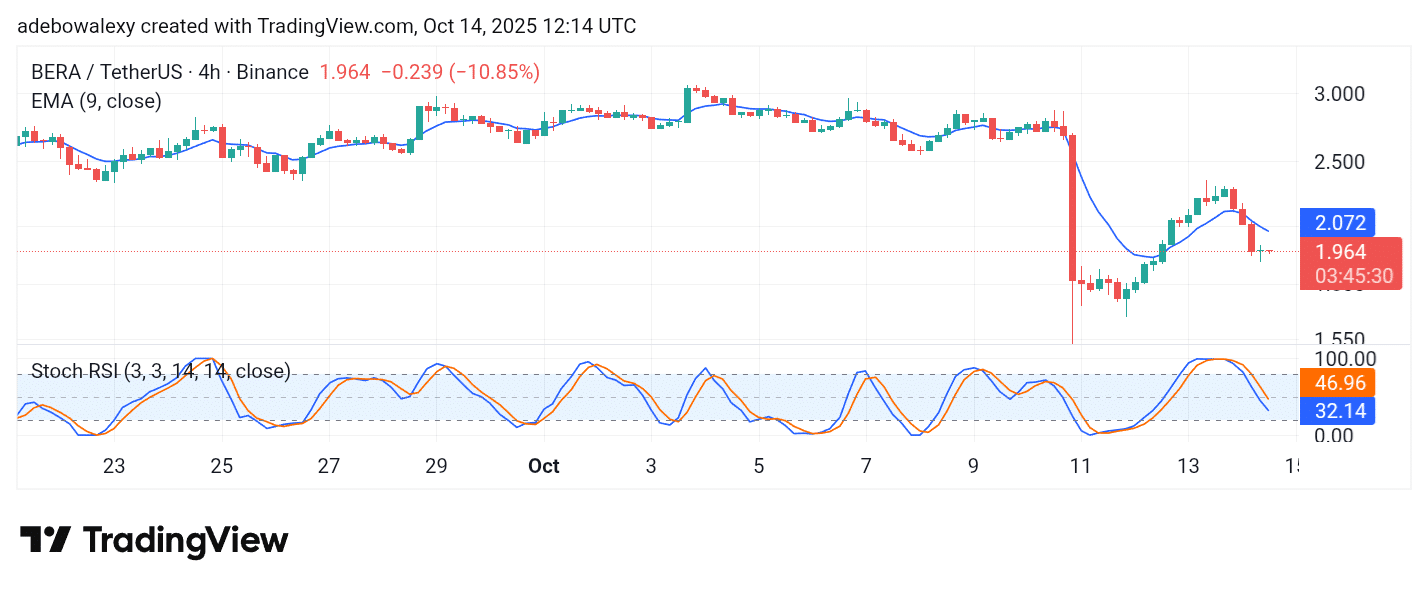This screenshot has height=591, width=1428.
Task: Click the 1.550 price axis label
Action: click(x=1337, y=340)
